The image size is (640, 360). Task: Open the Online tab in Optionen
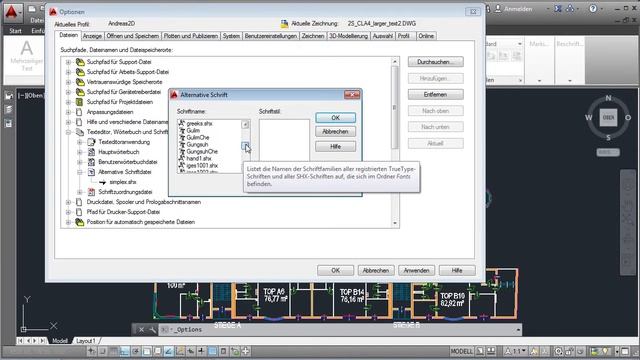tap(426, 36)
